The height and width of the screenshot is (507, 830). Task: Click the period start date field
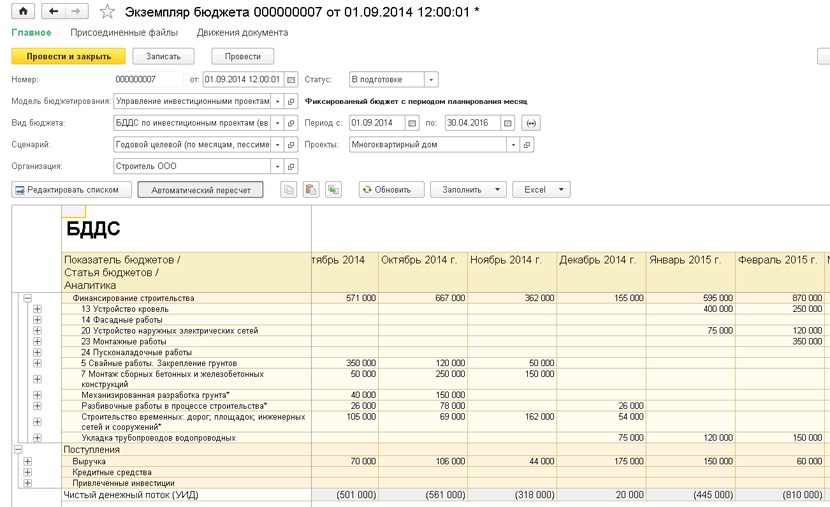click(377, 123)
